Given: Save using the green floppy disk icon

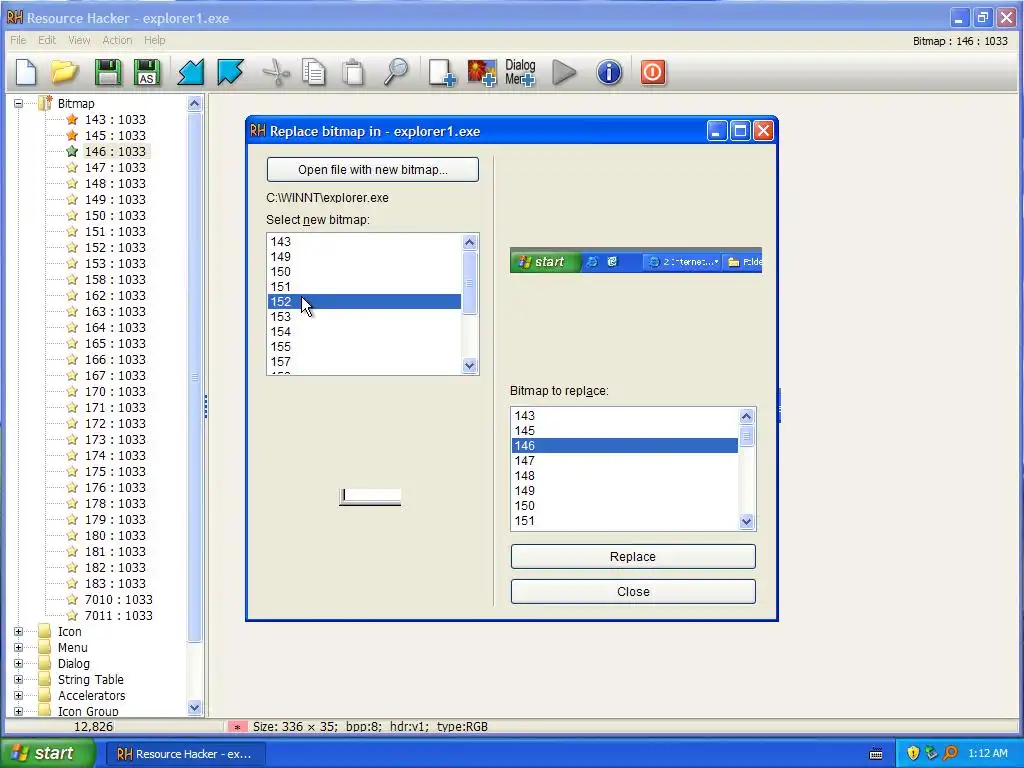Looking at the screenshot, I should click(108, 72).
